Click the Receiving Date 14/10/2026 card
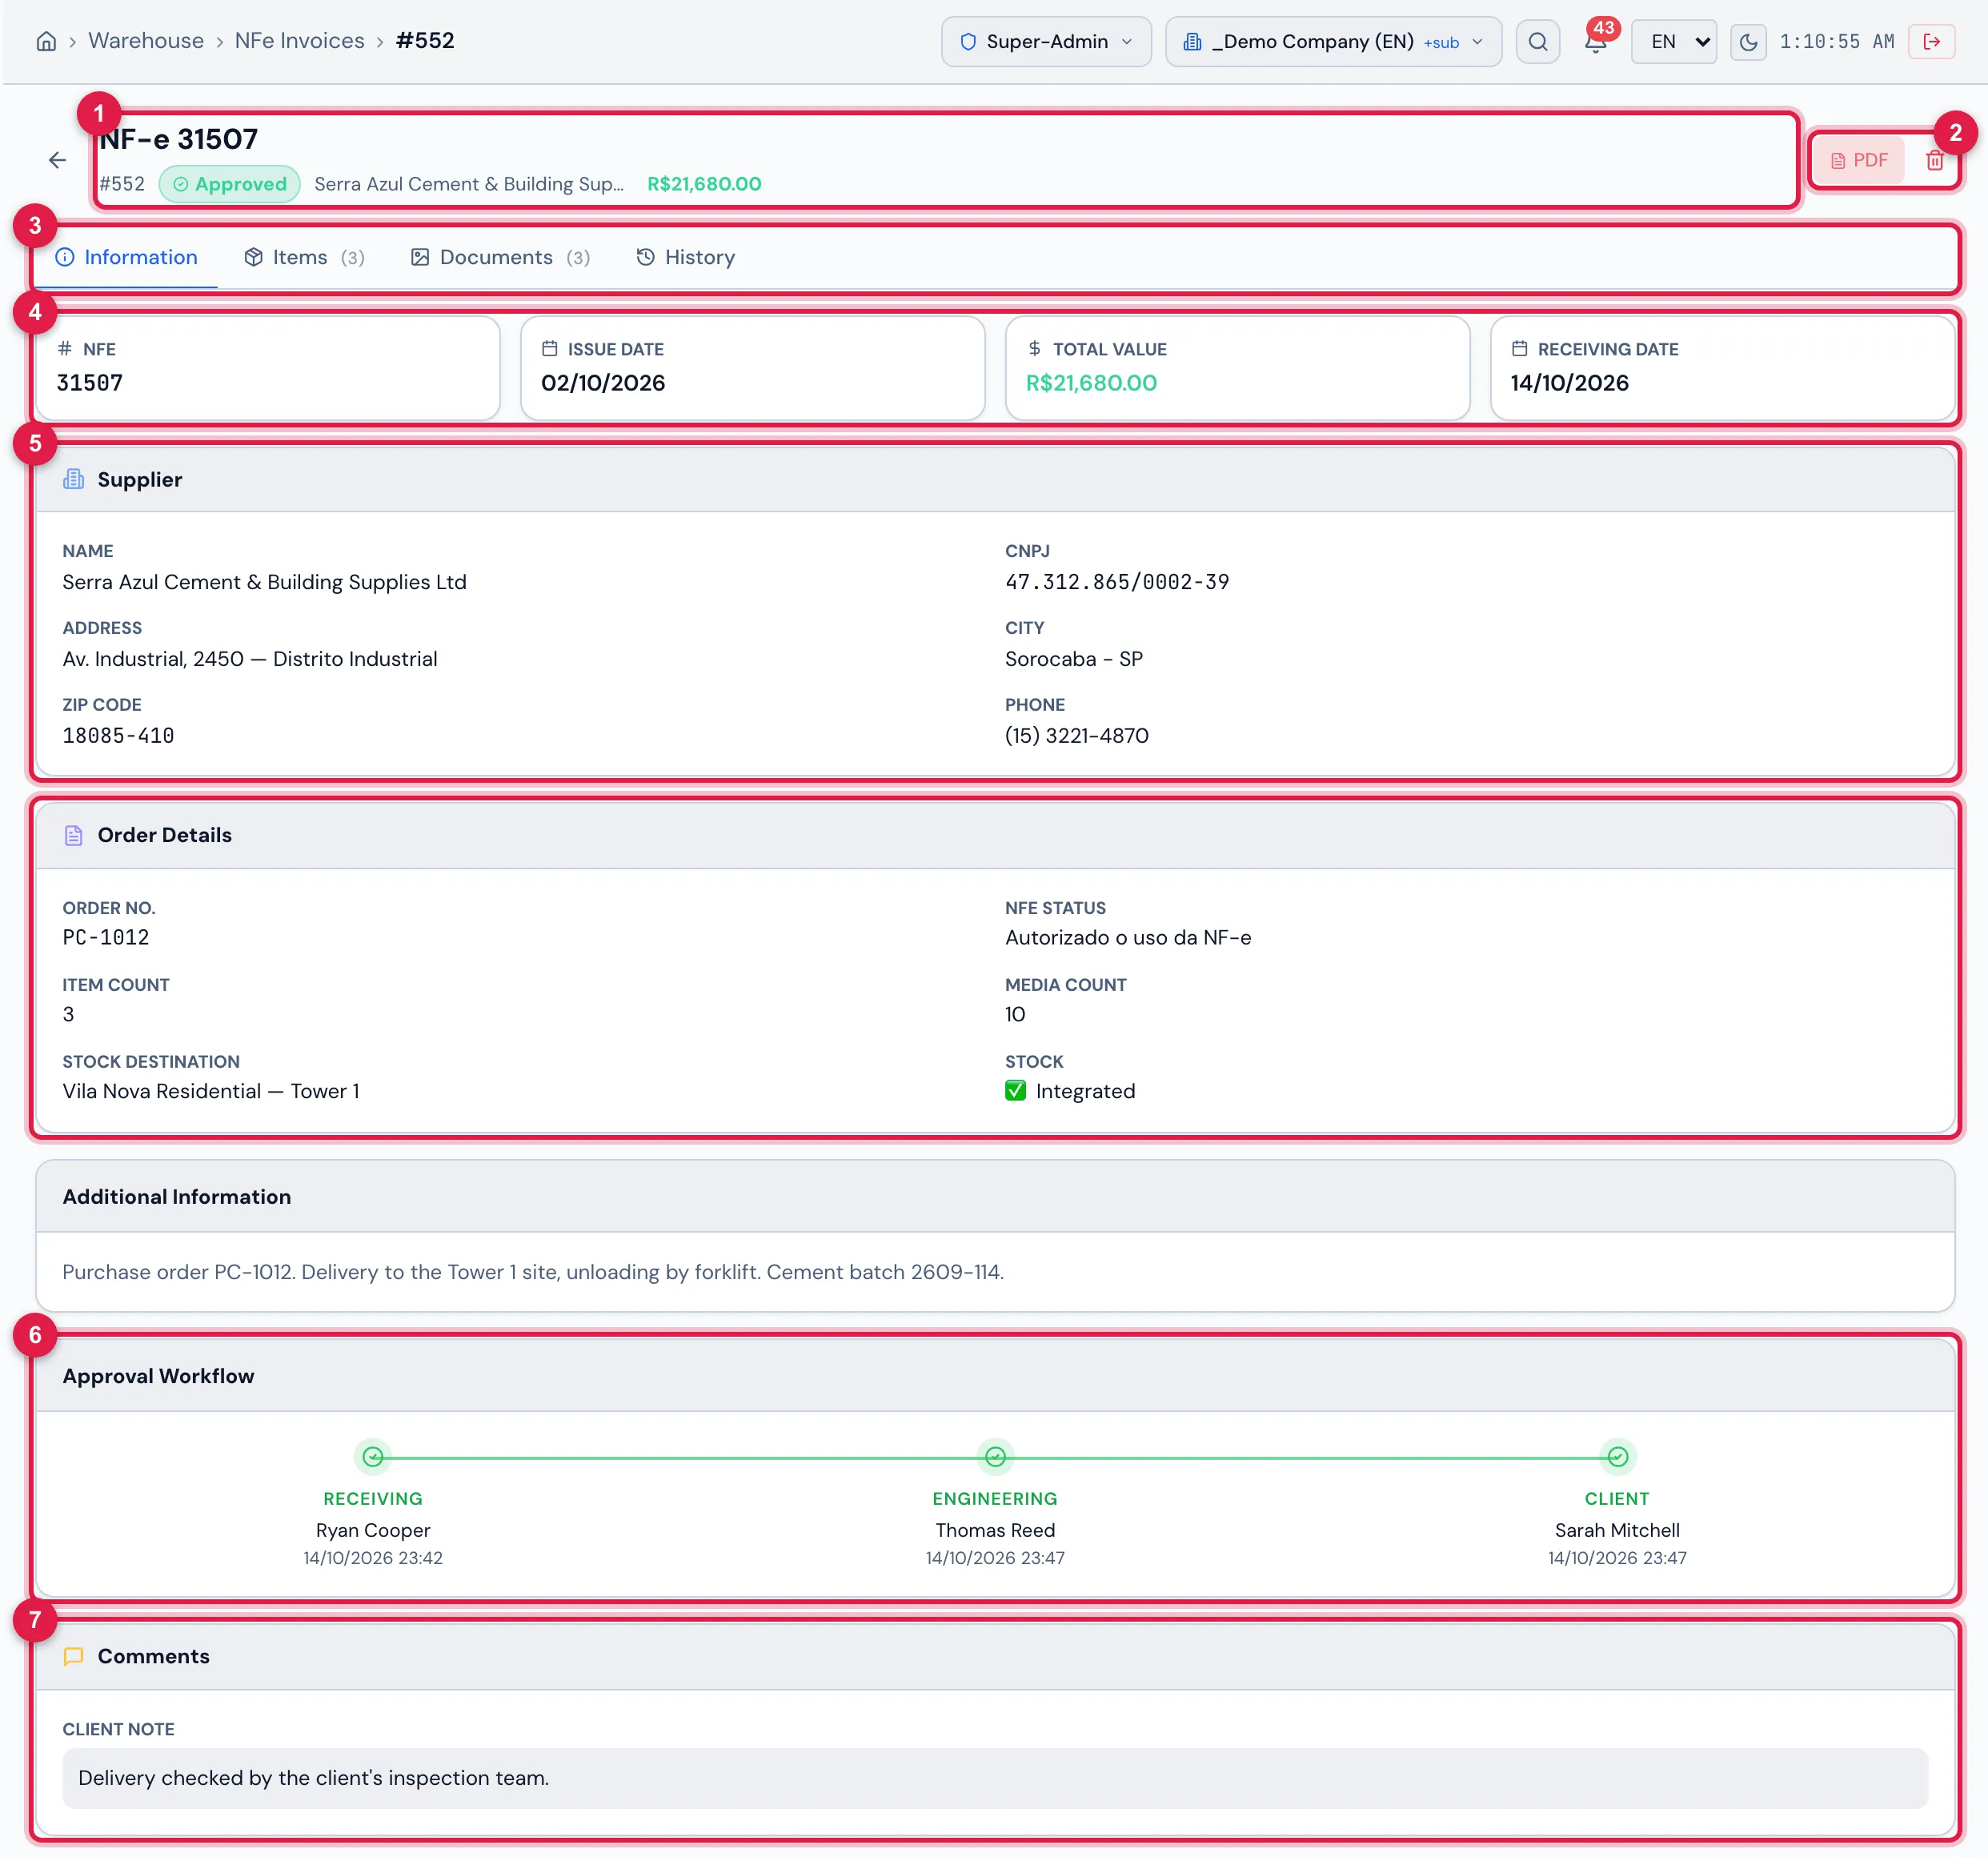The width and height of the screenshot is (1988, 1857). point(1722,367)
